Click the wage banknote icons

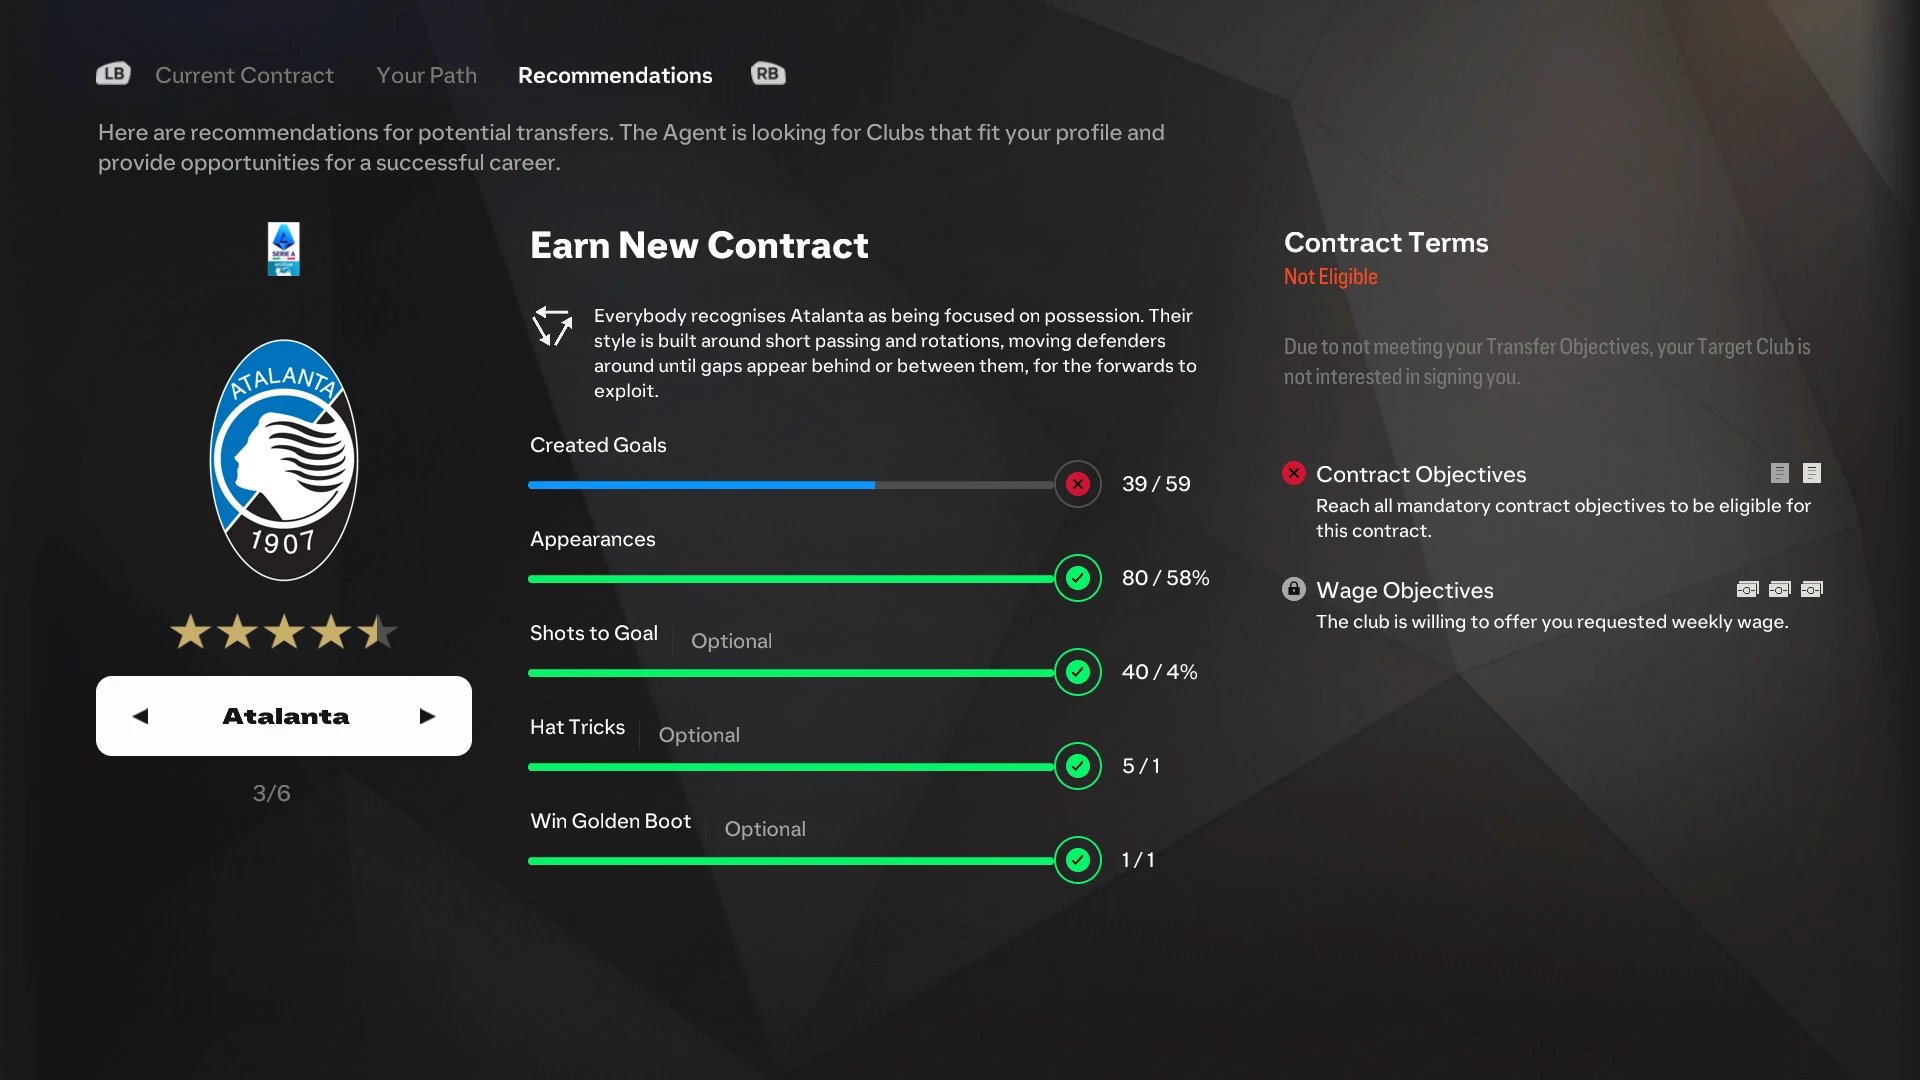(x=1780, y=589)
